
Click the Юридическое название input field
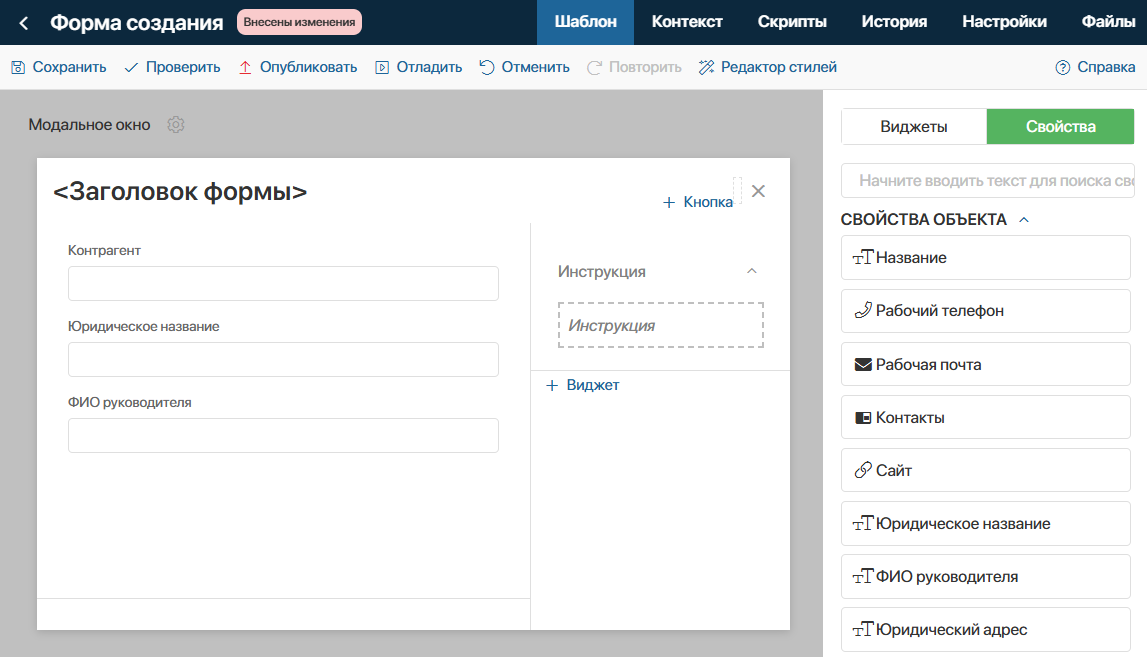[283, 359]
